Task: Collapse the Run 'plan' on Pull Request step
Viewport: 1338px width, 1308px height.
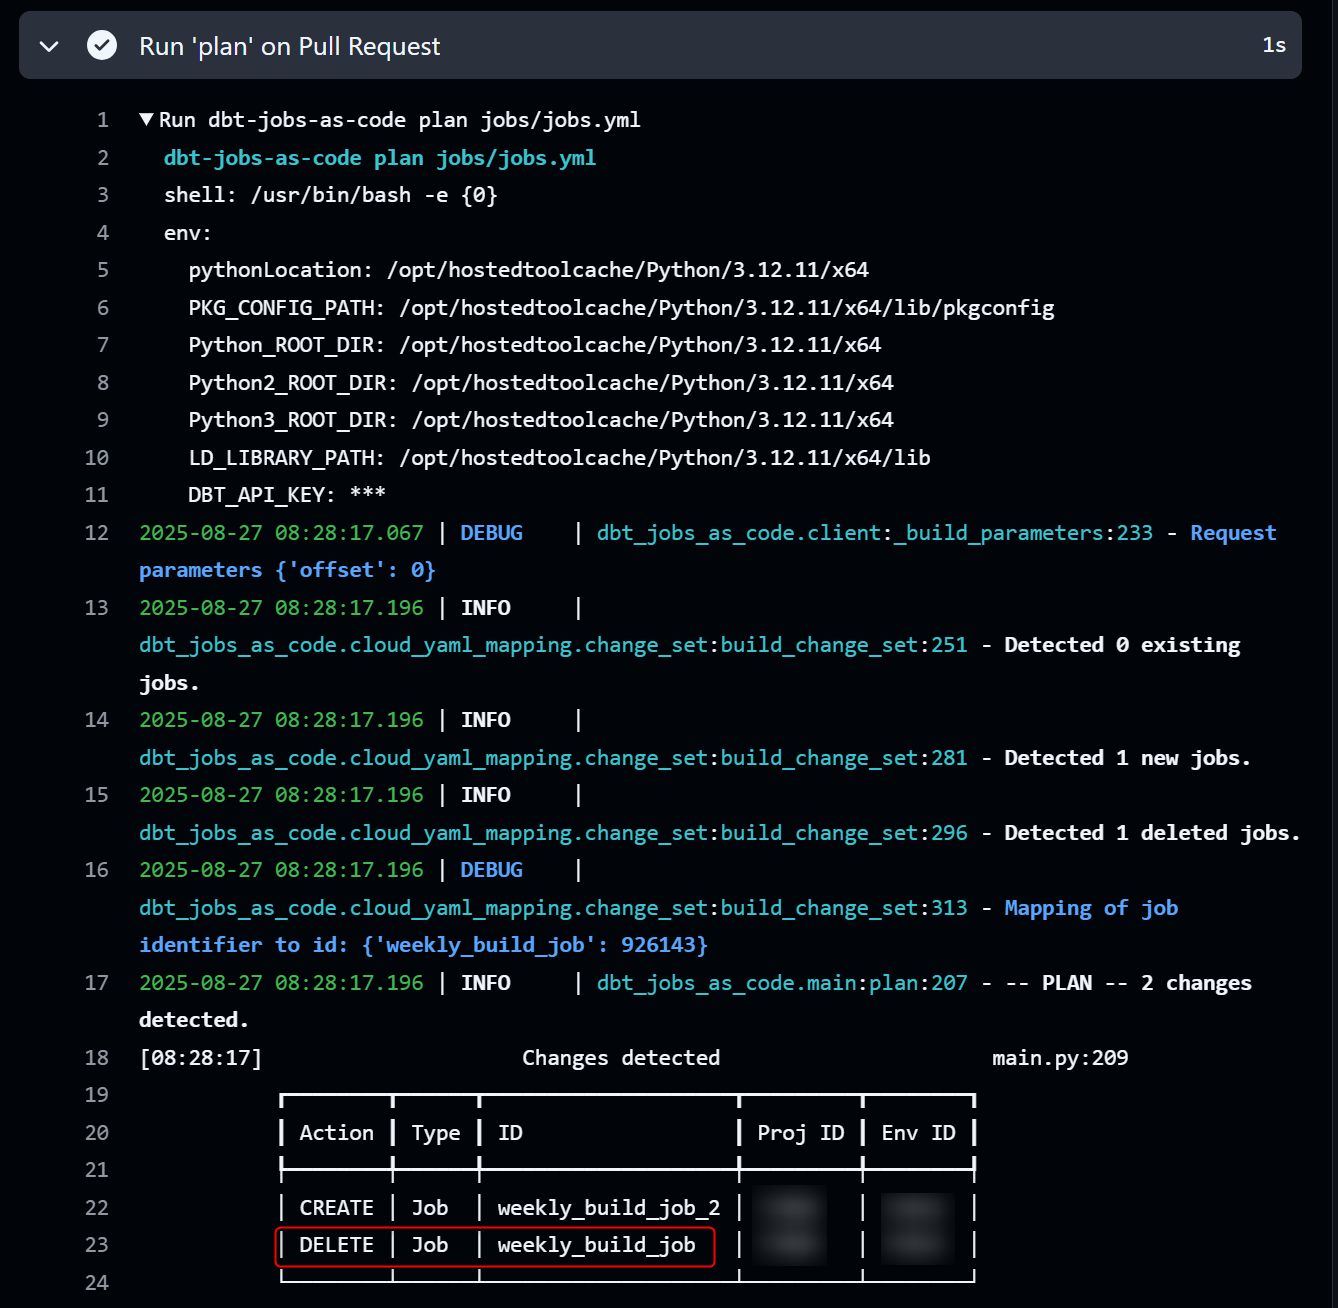Action: pos(49,46)
